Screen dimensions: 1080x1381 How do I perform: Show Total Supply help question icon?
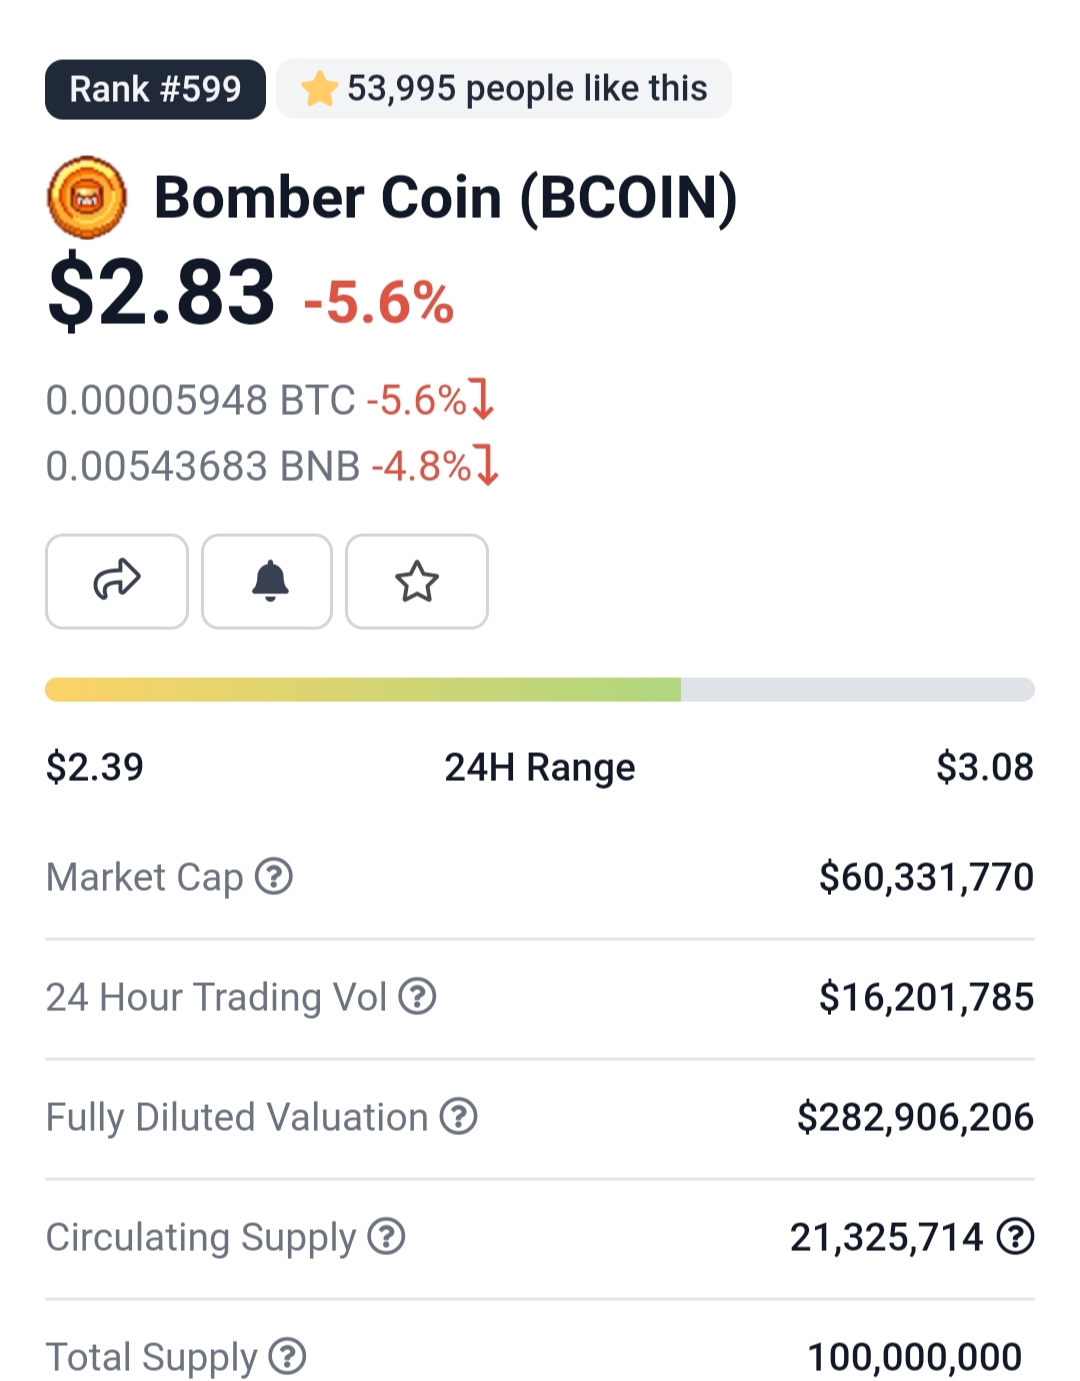(288, 1356)
